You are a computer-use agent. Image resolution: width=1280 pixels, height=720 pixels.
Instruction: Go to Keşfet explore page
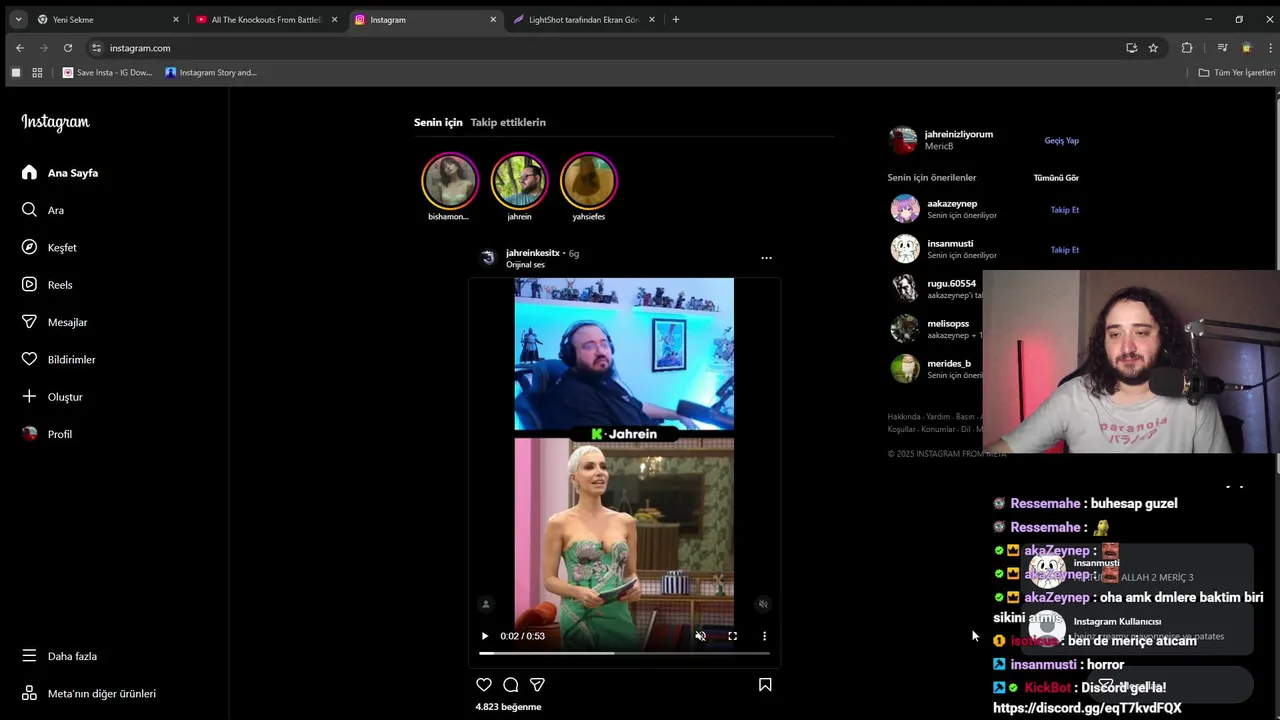click(x=49, y=247)
